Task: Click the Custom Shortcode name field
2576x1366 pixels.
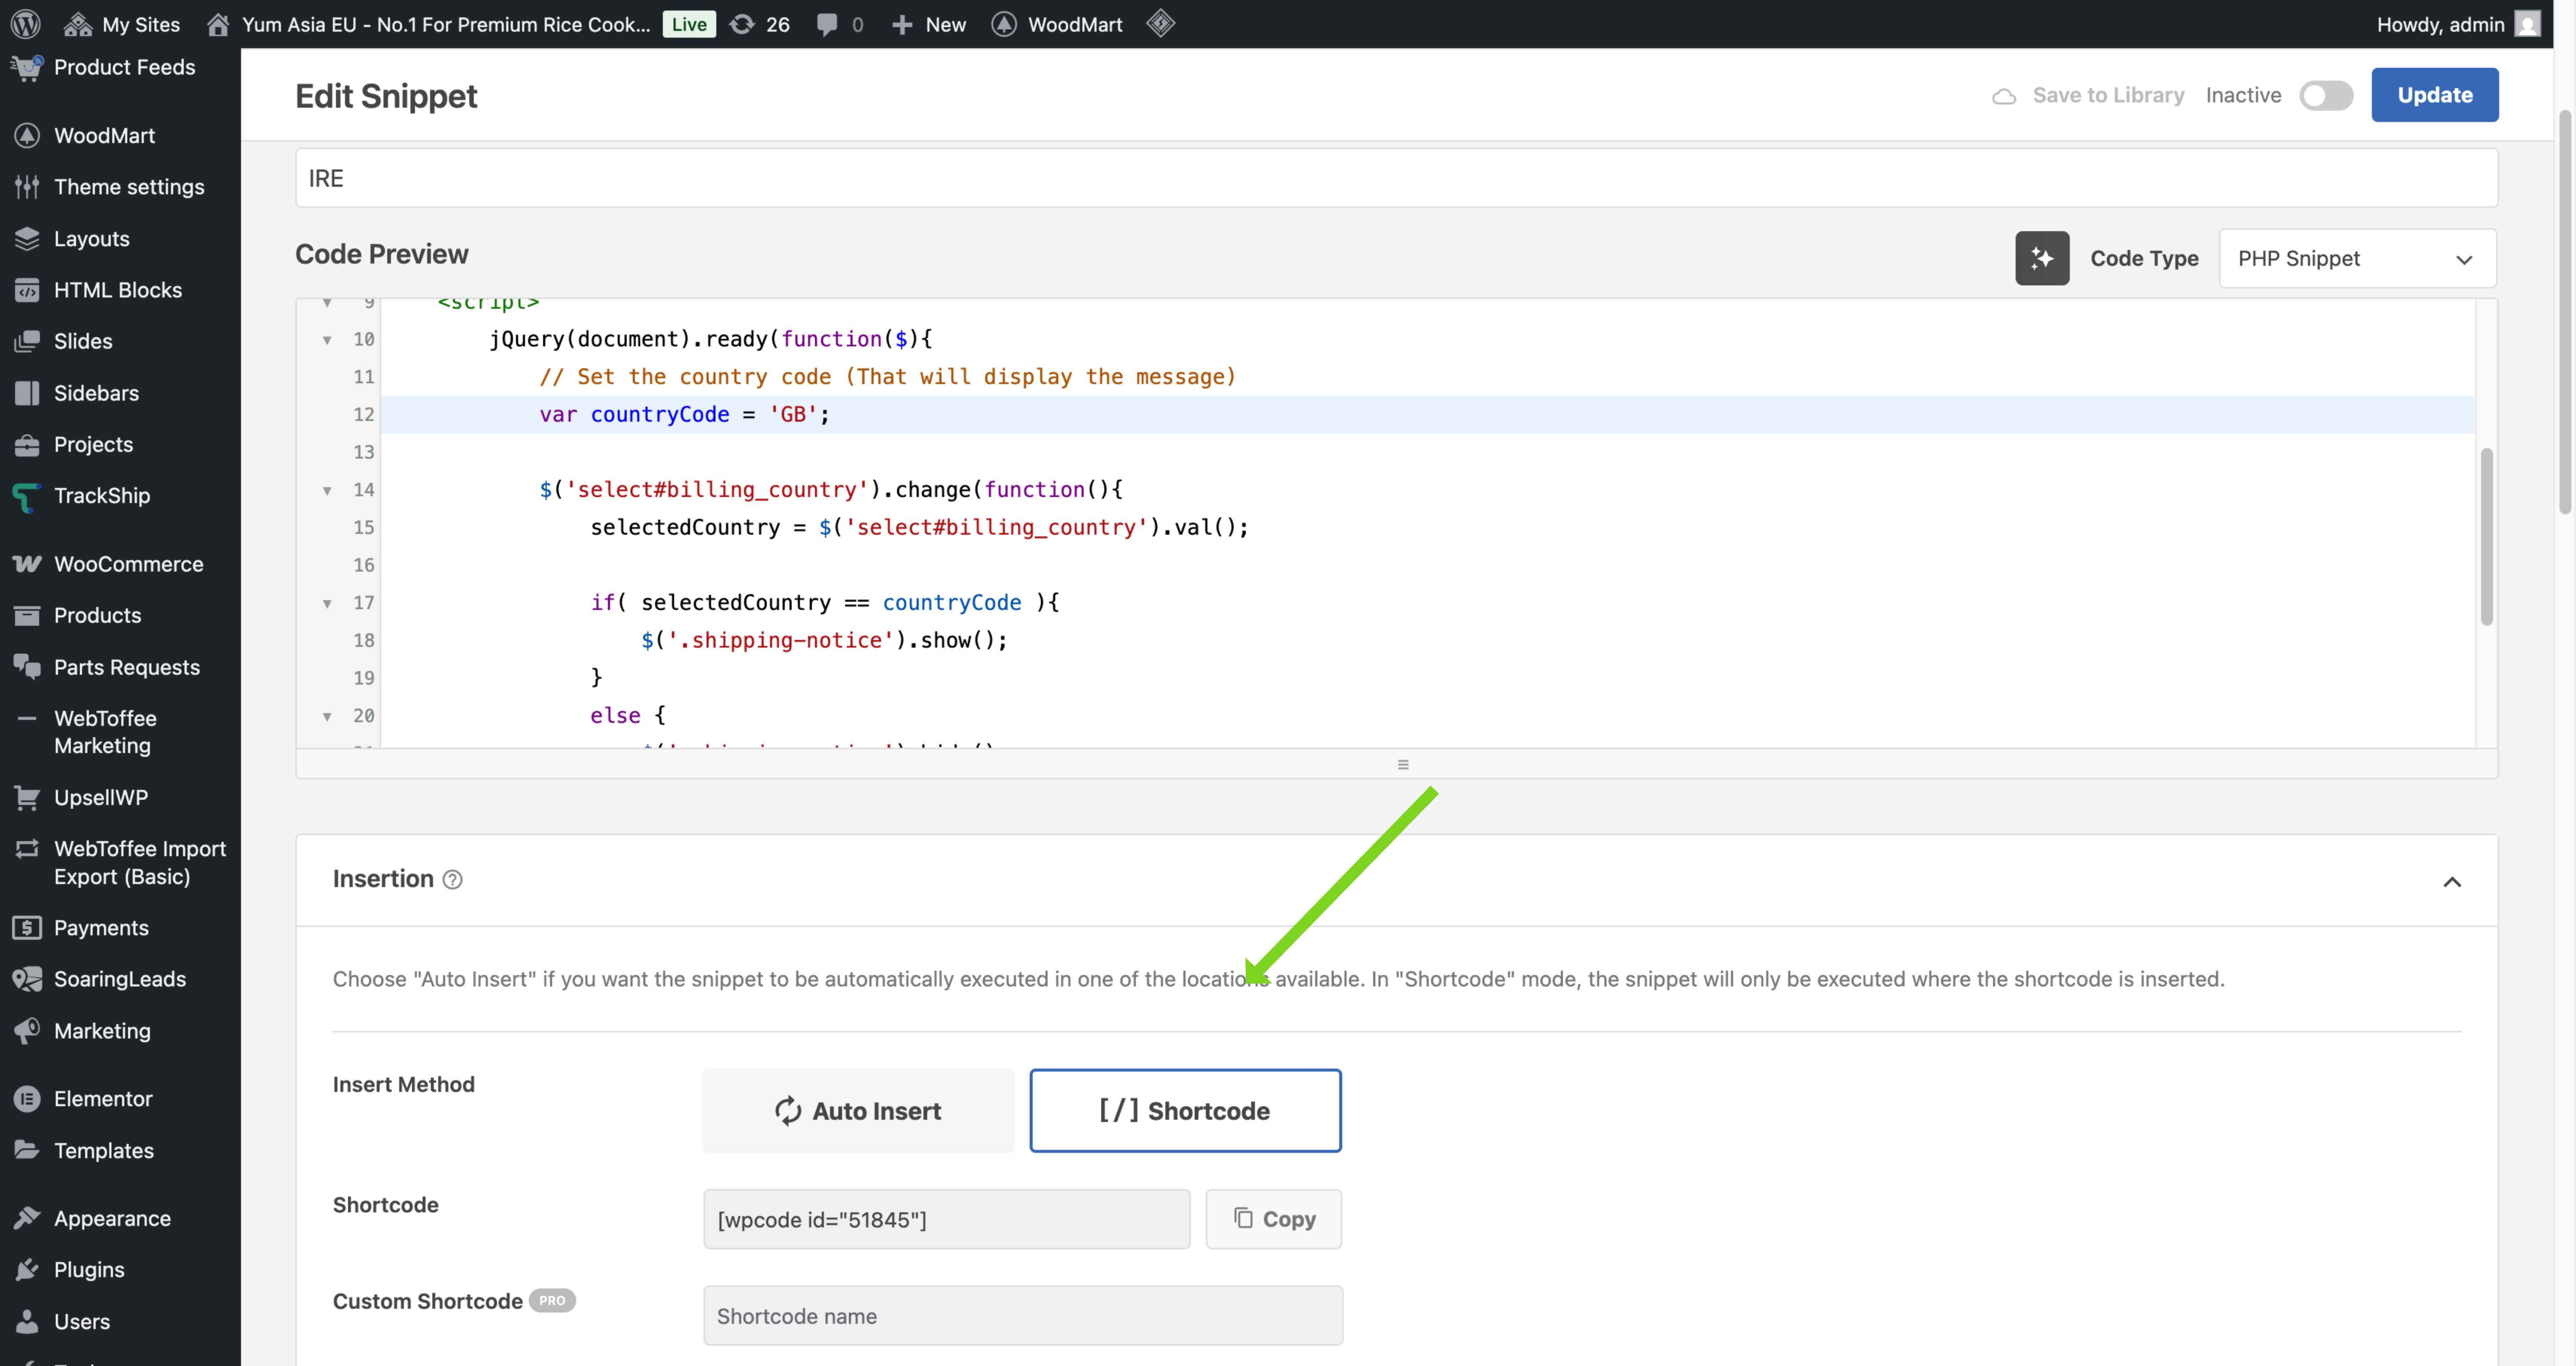Action: pyautogui.click(x=1022, y=1316)
